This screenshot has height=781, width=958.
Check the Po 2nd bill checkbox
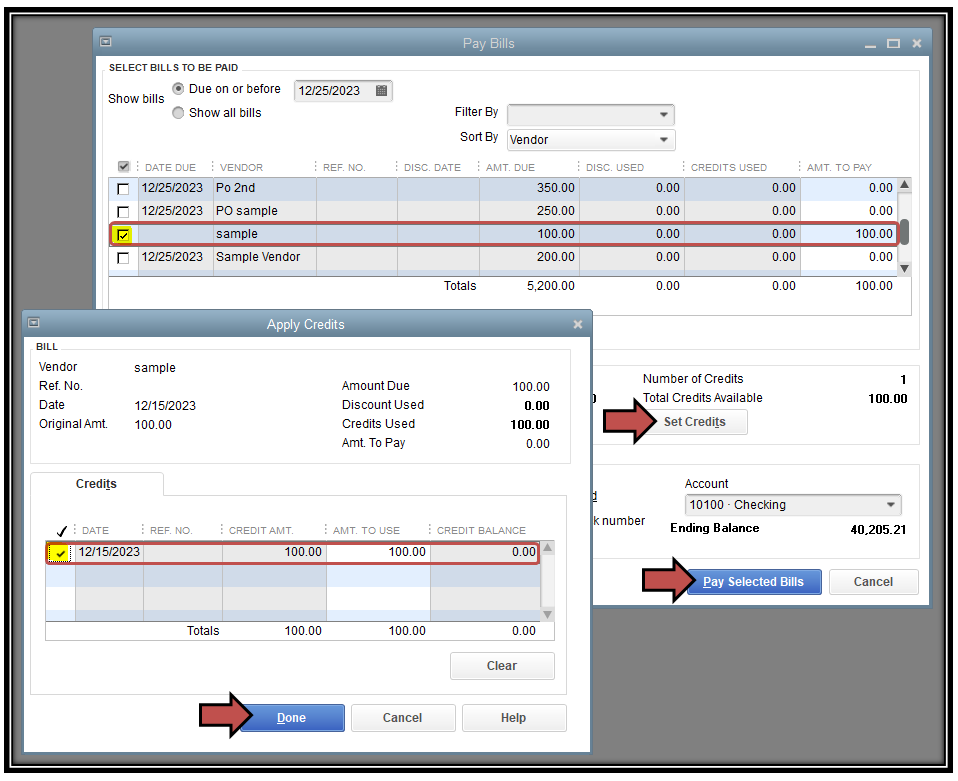click(x=123, y=189)
